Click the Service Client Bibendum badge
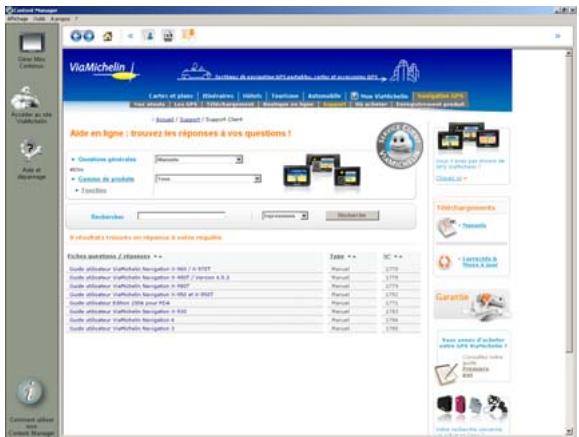The image size is (579, 437). click(400, 145)
